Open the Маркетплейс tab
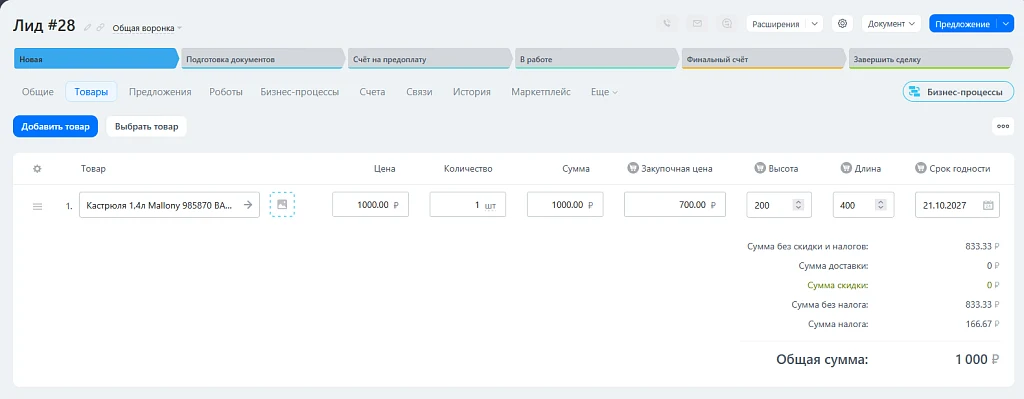This screenshot has height=399, width=1024. pyautogui.click(x=541, y=92)
